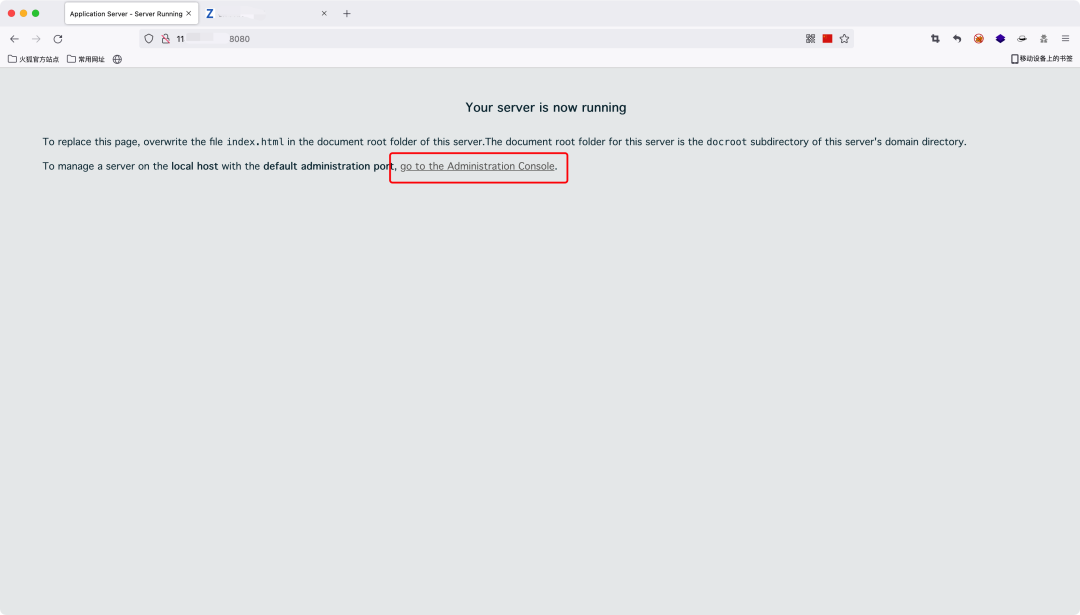1080x615 pixels.
Task: Go back to the previous page
Action: (x=14, y=39)
